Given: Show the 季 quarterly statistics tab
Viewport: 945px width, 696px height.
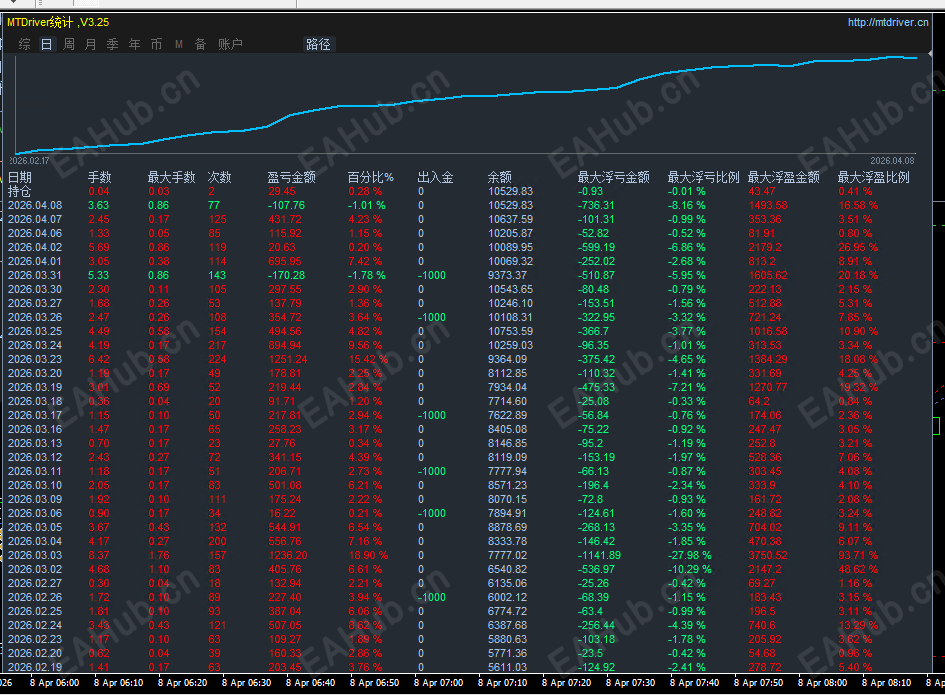Looking at the screenshot, I should [113, 44].
